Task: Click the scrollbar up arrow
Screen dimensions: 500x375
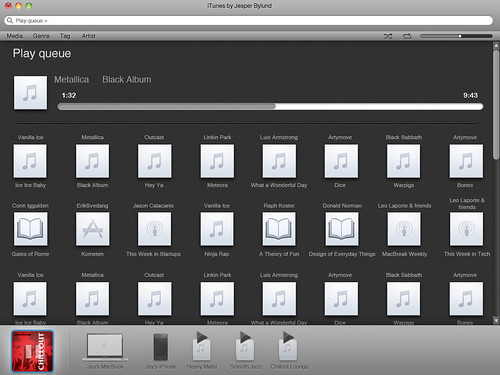Action: click(496, 45)
